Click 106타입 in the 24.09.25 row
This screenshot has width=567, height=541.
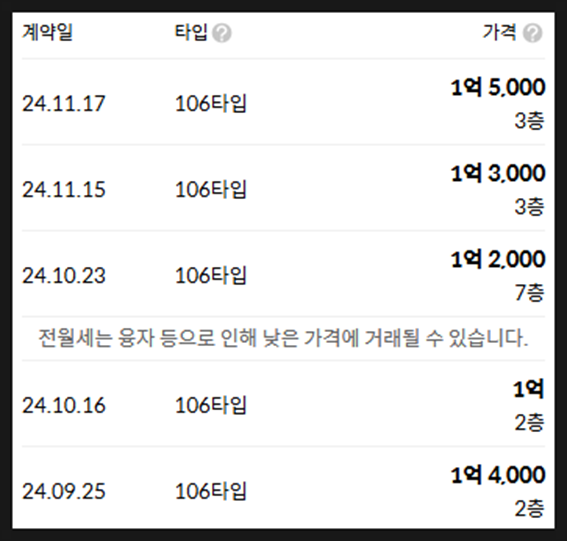tap(211, 491)
